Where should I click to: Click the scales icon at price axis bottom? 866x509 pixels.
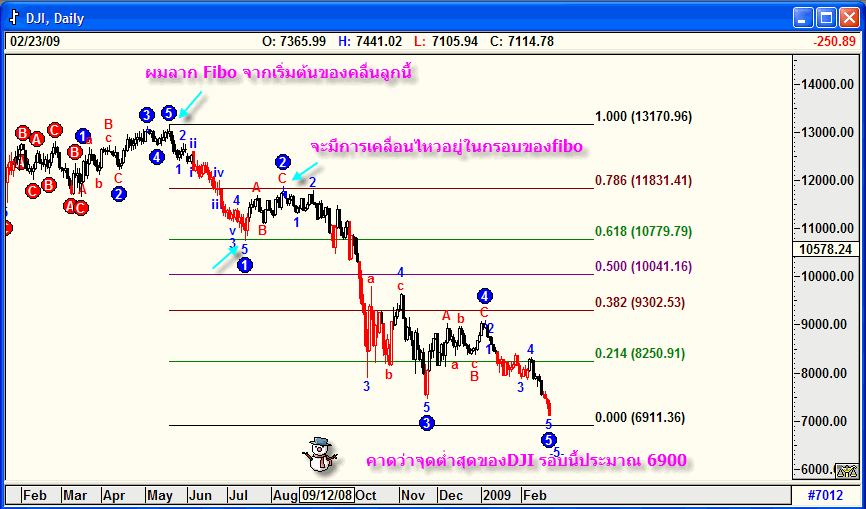pos(847,471)
